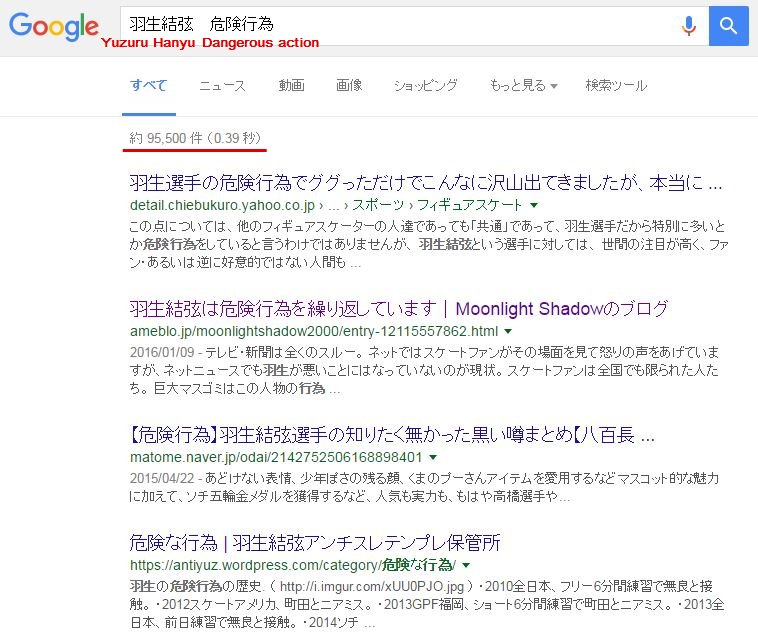Focus the search box with 羽生結弦 危険行為

(x=414, y=26)
